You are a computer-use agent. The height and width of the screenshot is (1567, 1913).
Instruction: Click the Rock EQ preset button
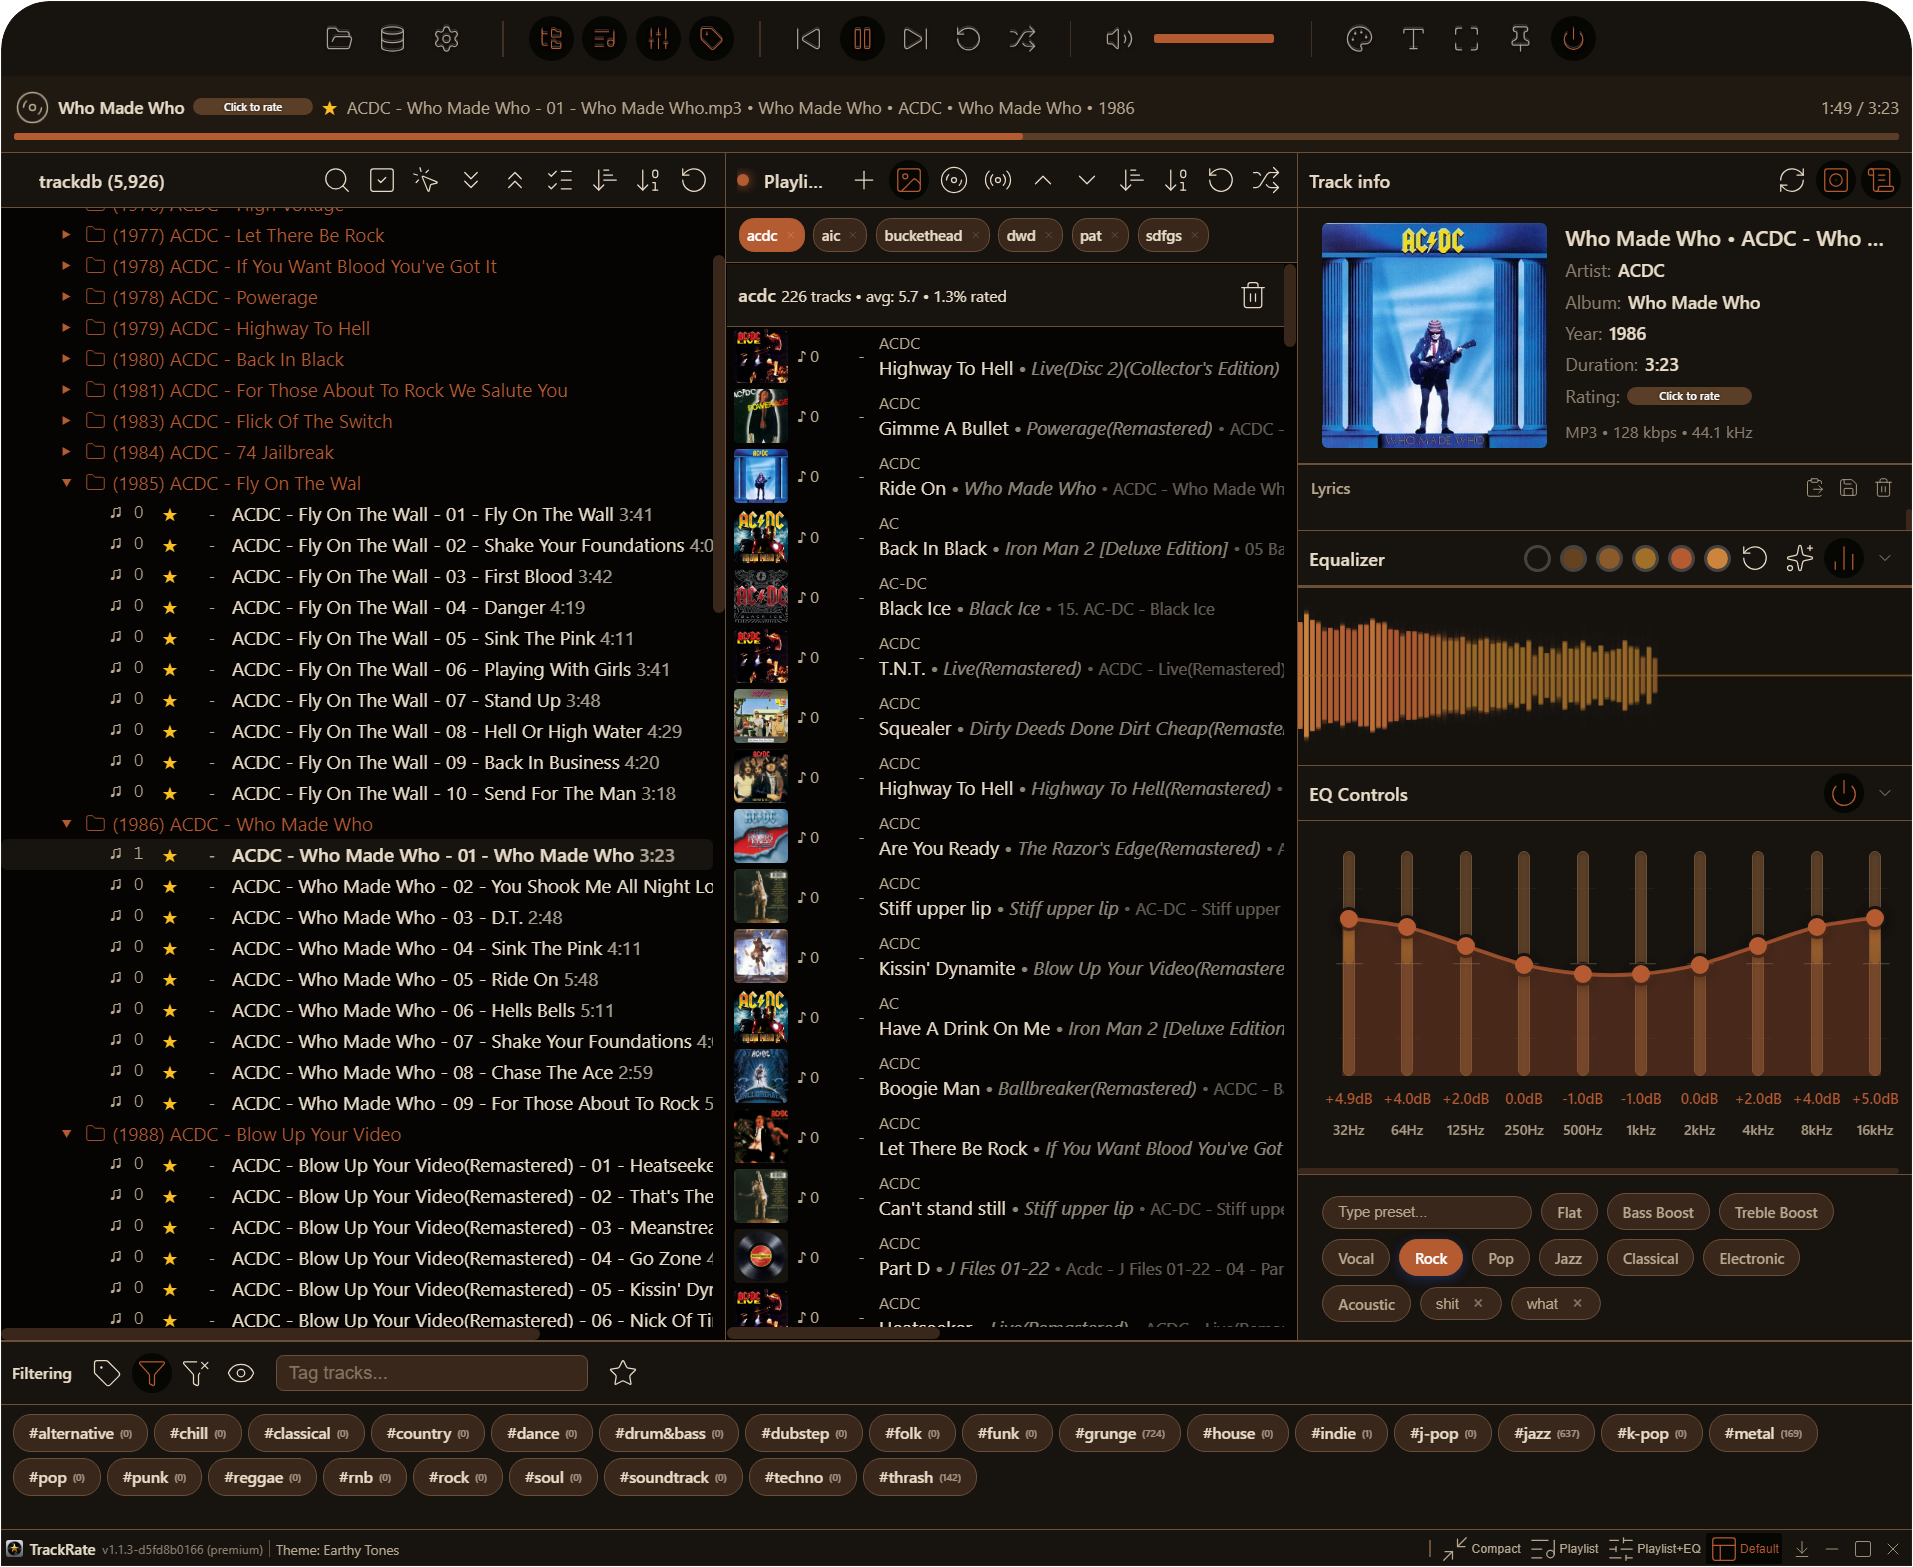tap(1430, 1257)
